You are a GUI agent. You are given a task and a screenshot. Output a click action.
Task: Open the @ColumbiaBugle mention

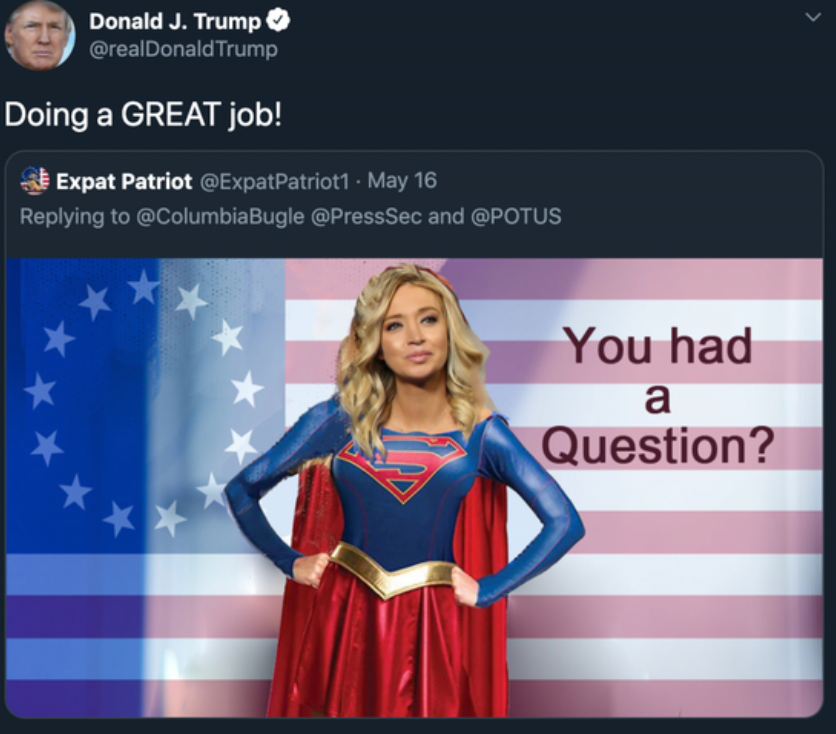(221, 216)
